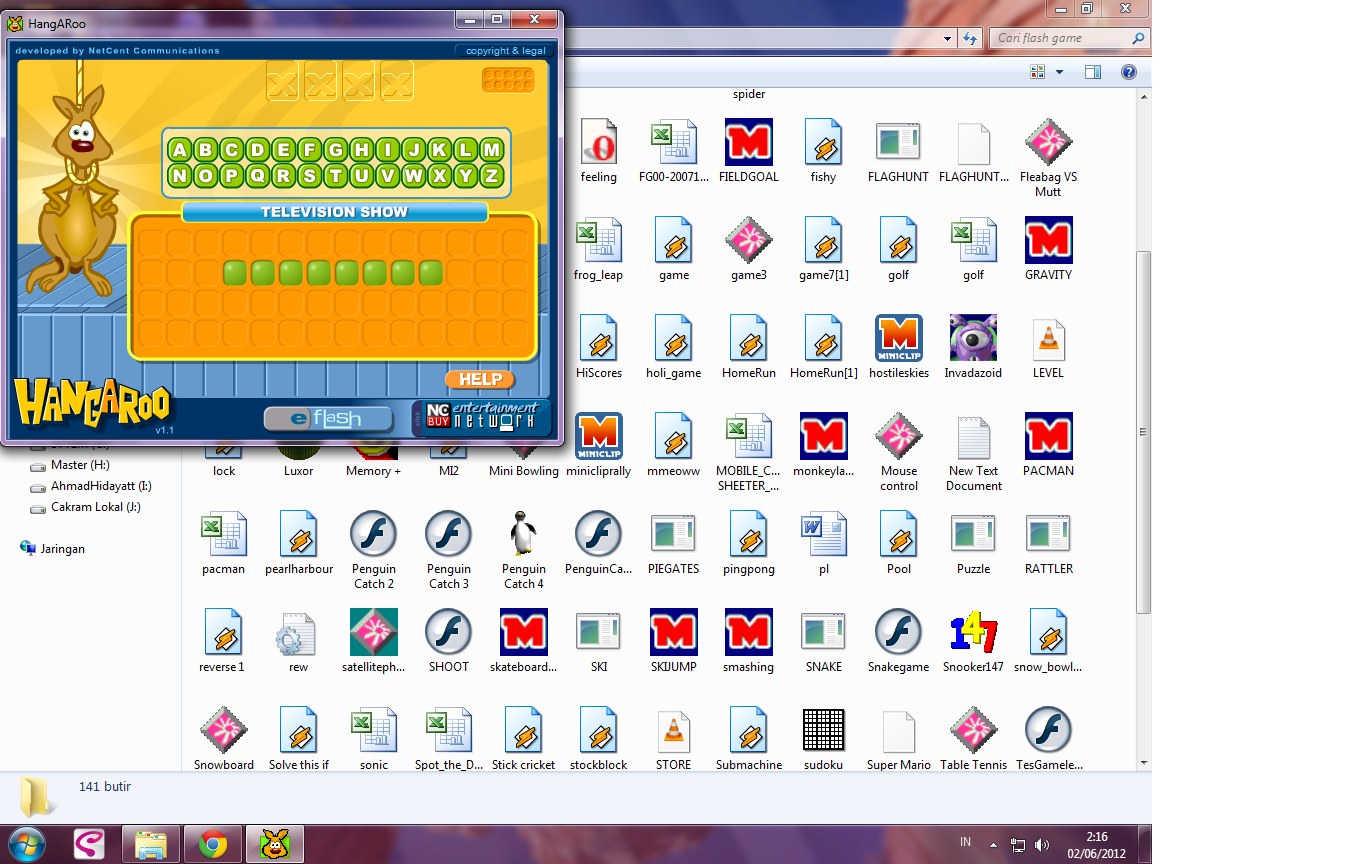This screenshot has height=864, width=1348.
Task: Open view options dropdown arrow
Action: (x=1059, y=72)
